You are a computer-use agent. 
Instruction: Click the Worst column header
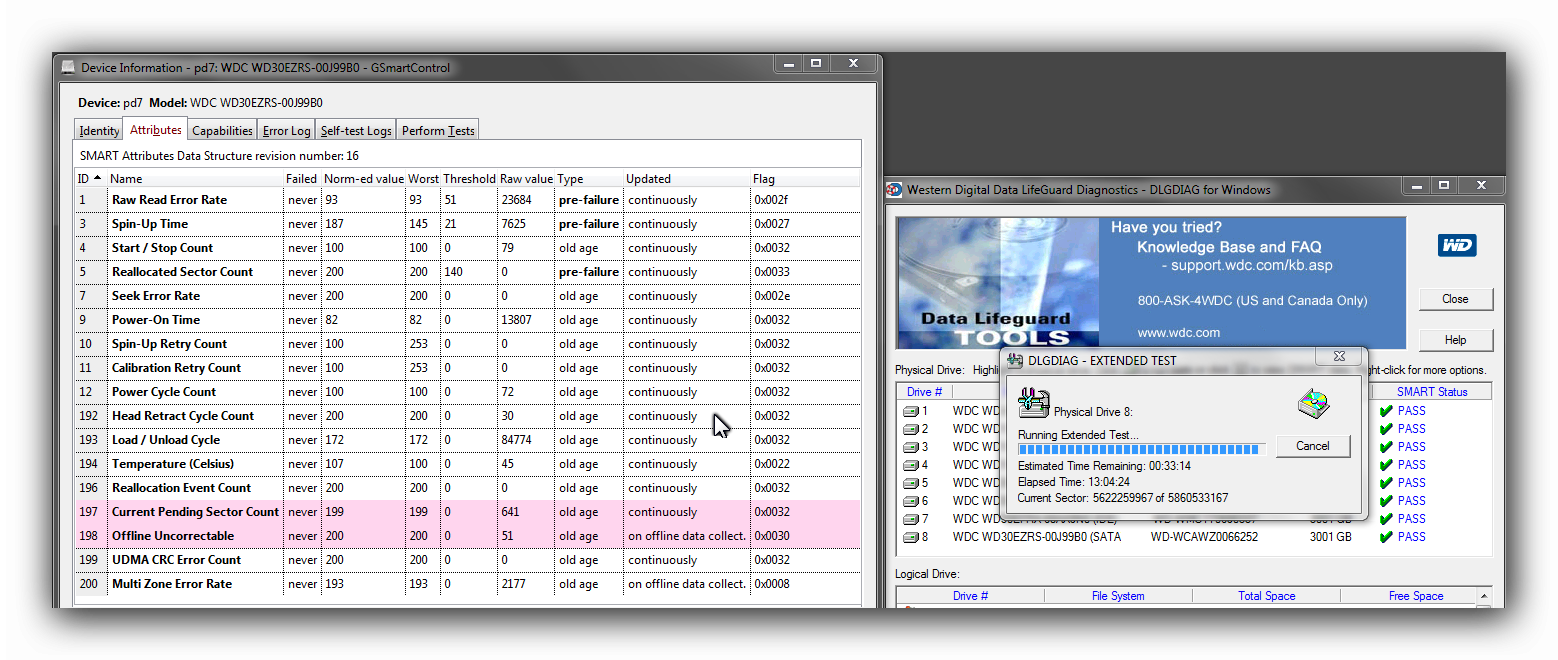pos(424,179)
